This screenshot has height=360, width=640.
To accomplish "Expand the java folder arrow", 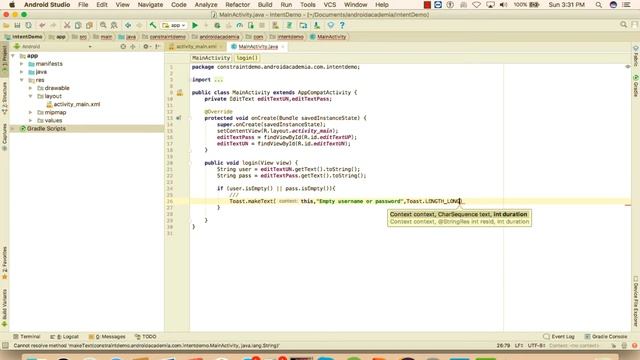I will click(22, 72).
